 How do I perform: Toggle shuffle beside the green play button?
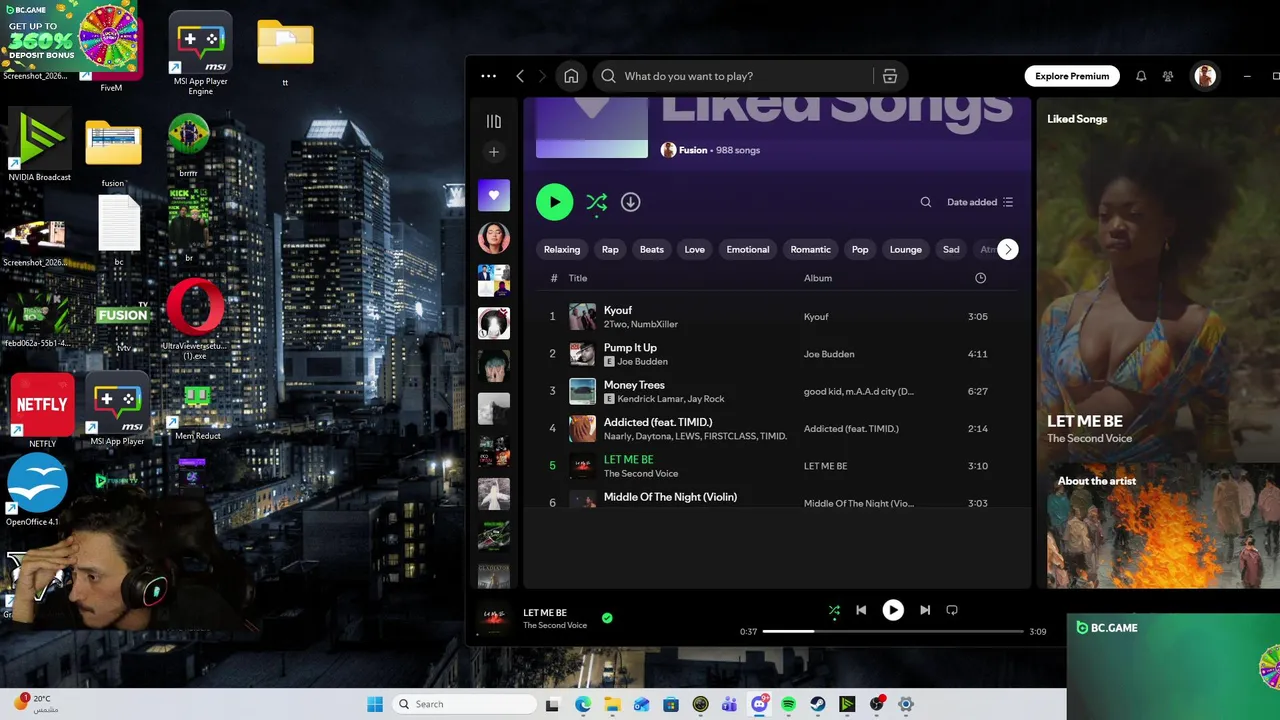(x=597, y=203)
